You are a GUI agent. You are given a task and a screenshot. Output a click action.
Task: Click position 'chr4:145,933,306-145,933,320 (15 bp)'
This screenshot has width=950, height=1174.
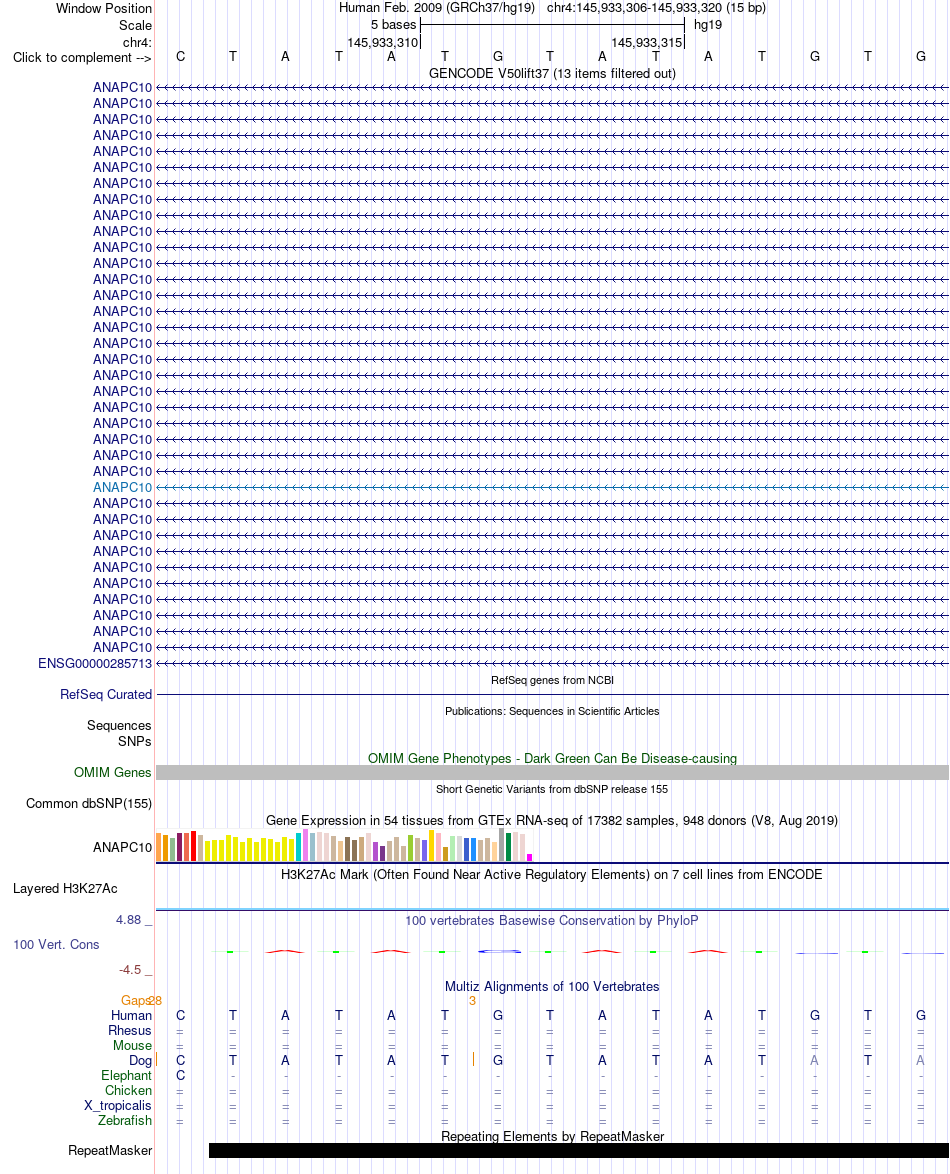(x=657, y=7)
